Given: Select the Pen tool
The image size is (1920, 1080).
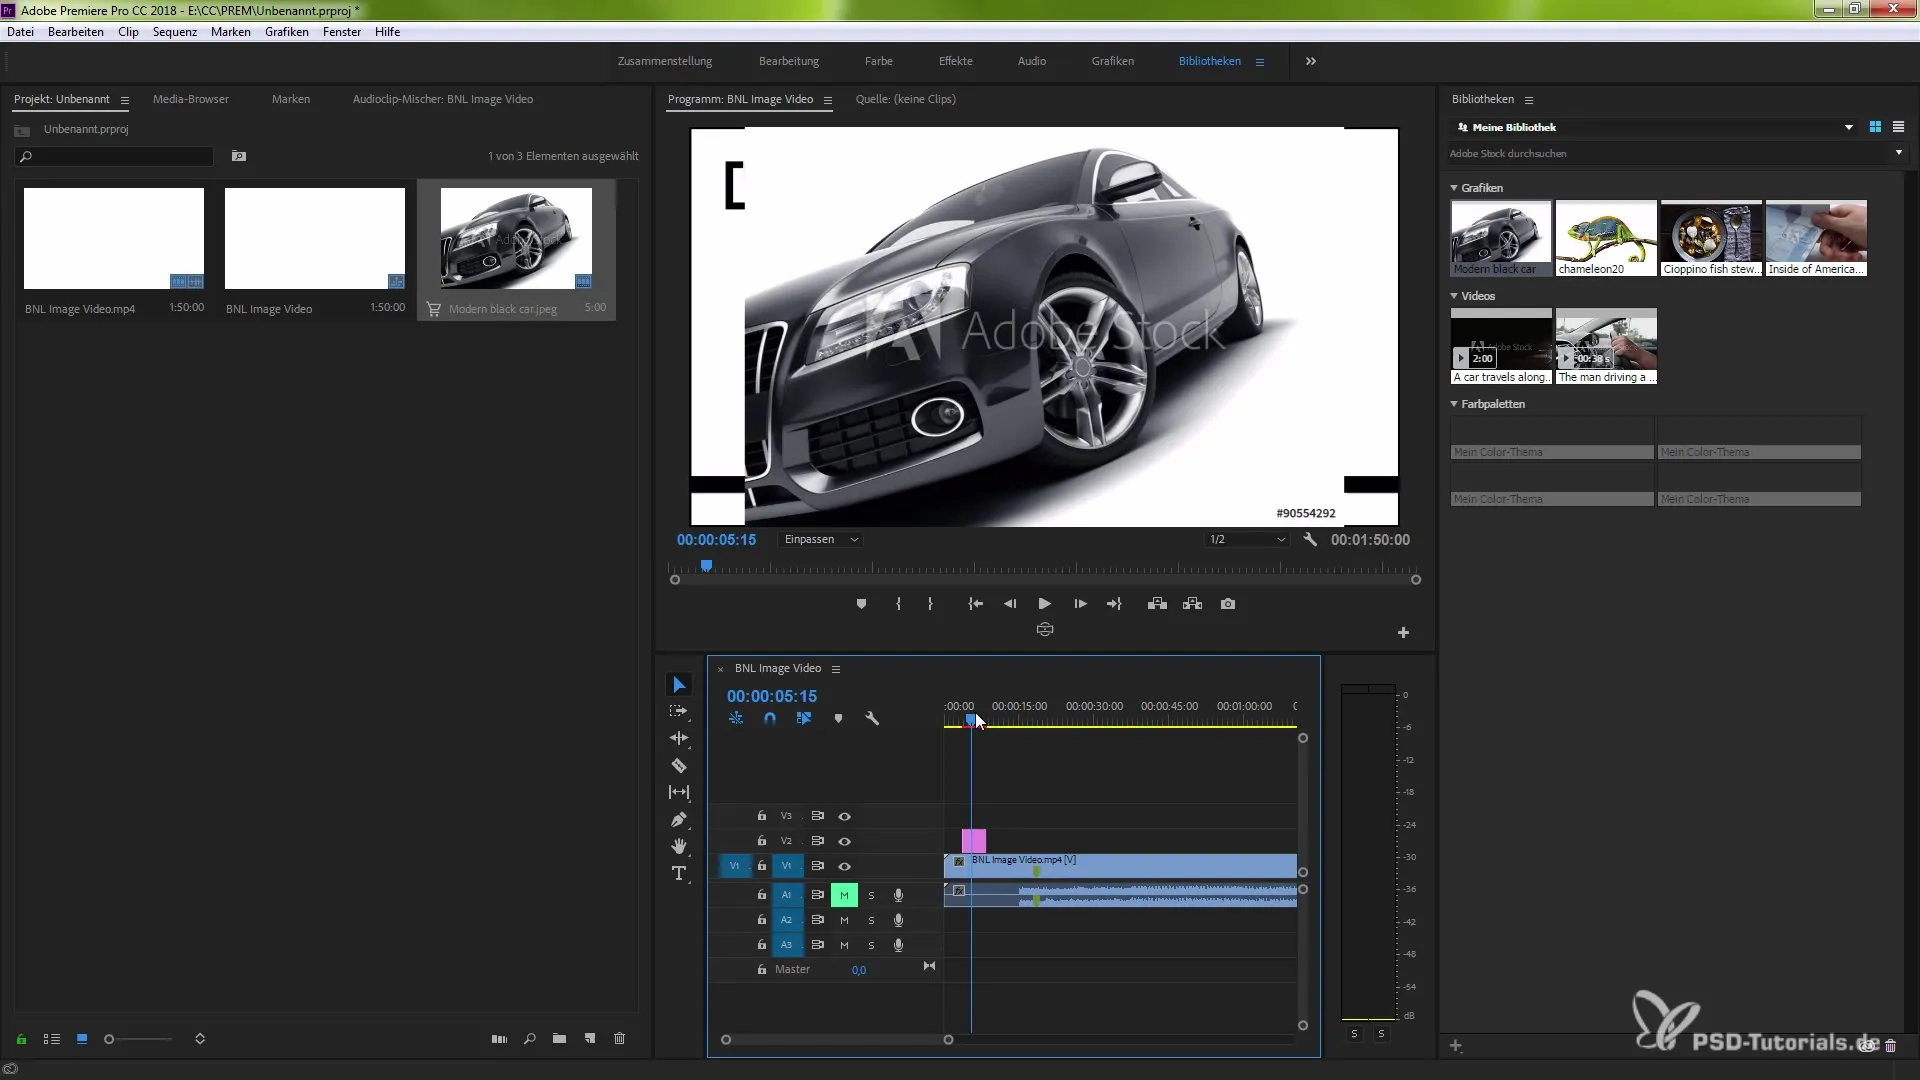Looking at the screenshot, I should click(x=679, y=820).
